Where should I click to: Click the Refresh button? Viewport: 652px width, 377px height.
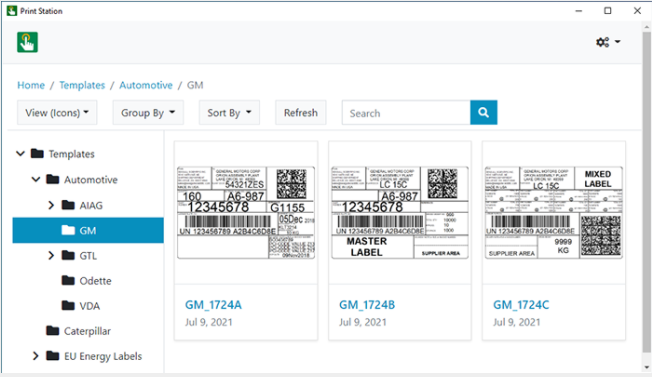point(301,112)
